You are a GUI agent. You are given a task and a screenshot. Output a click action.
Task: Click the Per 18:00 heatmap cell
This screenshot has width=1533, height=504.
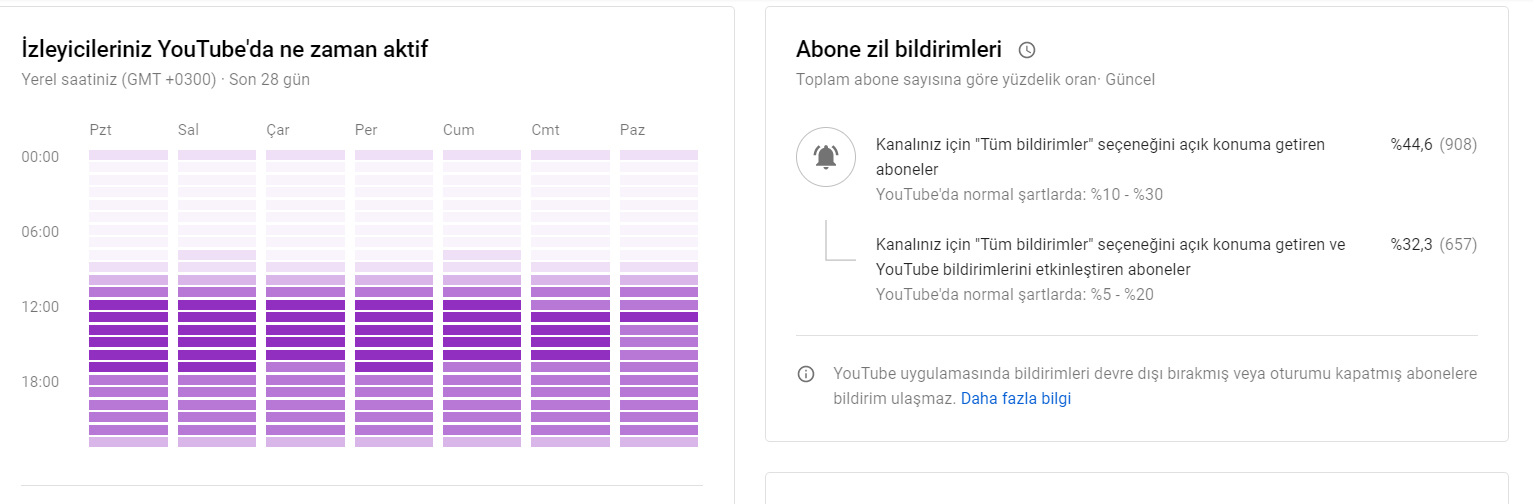point(394,380)
